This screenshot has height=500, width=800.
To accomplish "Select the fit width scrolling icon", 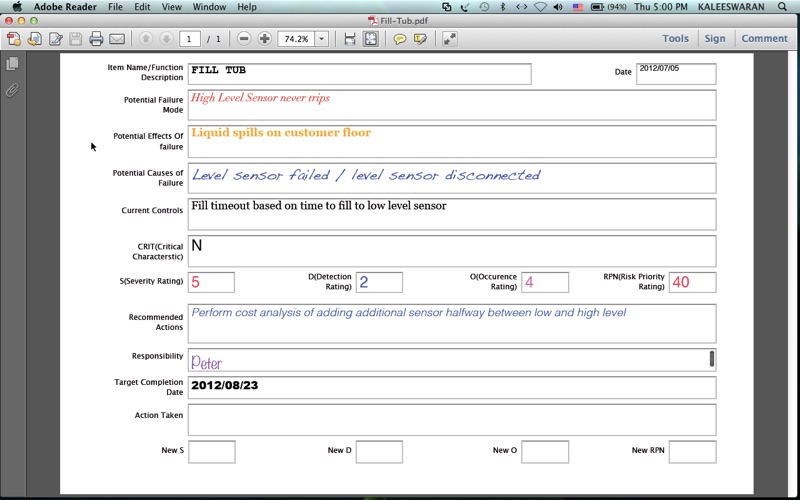I will tap(349, 39).
